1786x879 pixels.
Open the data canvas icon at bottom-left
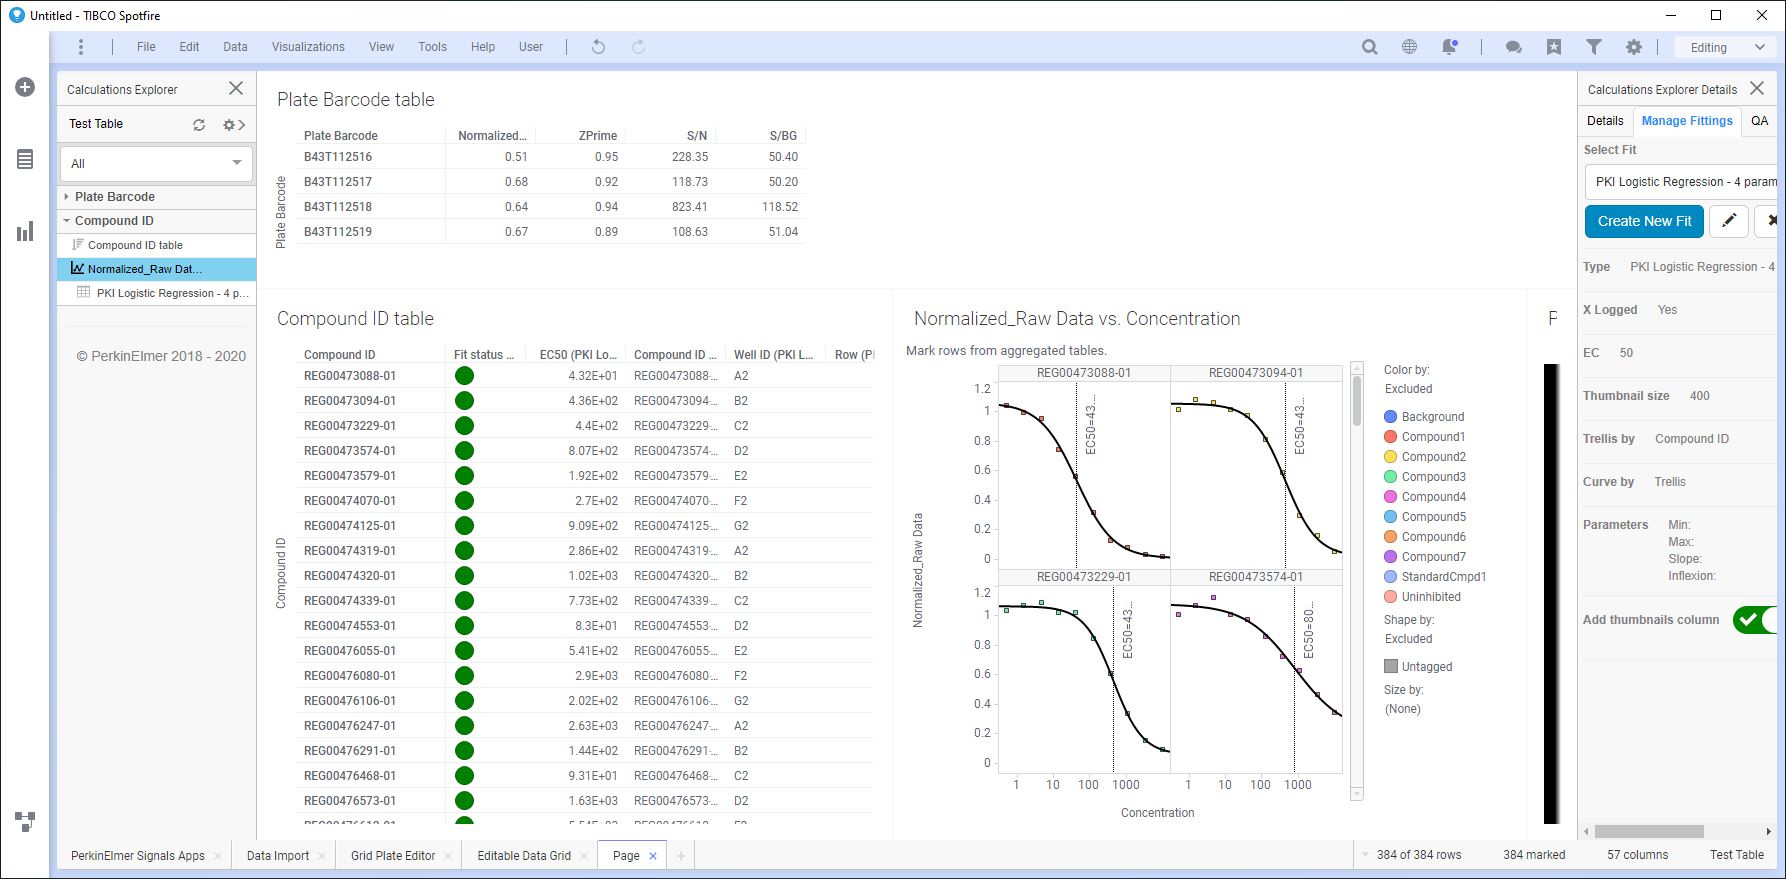click(x=25, y=822)
